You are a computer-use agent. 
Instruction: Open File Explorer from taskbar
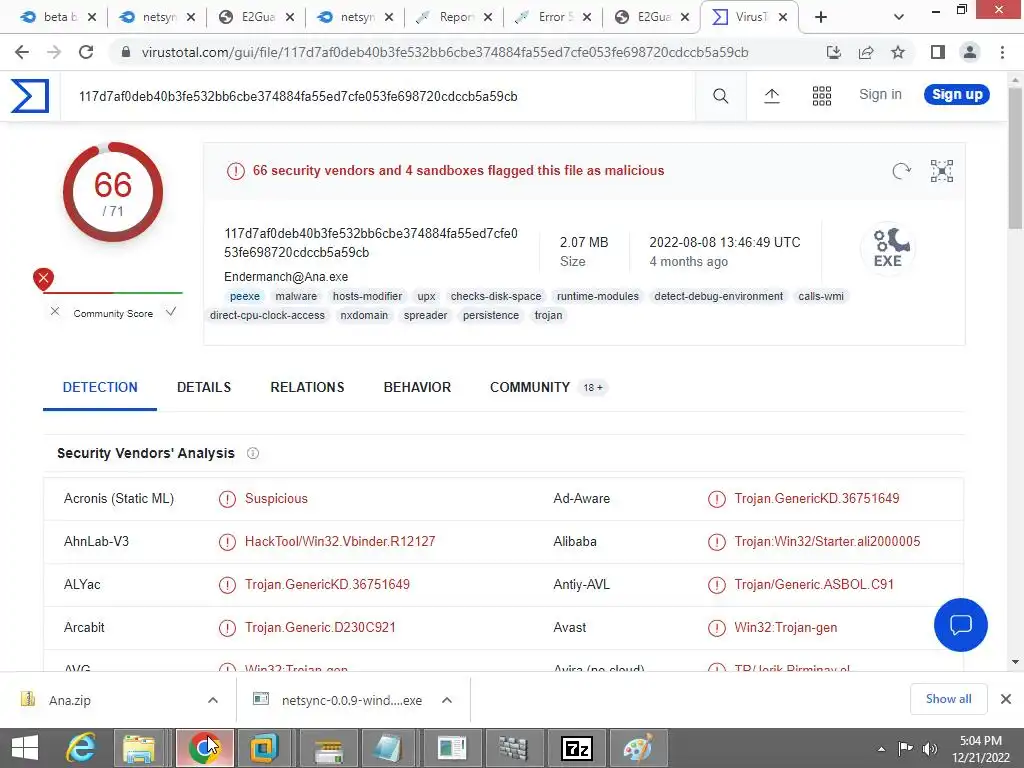tap(139, 748)
